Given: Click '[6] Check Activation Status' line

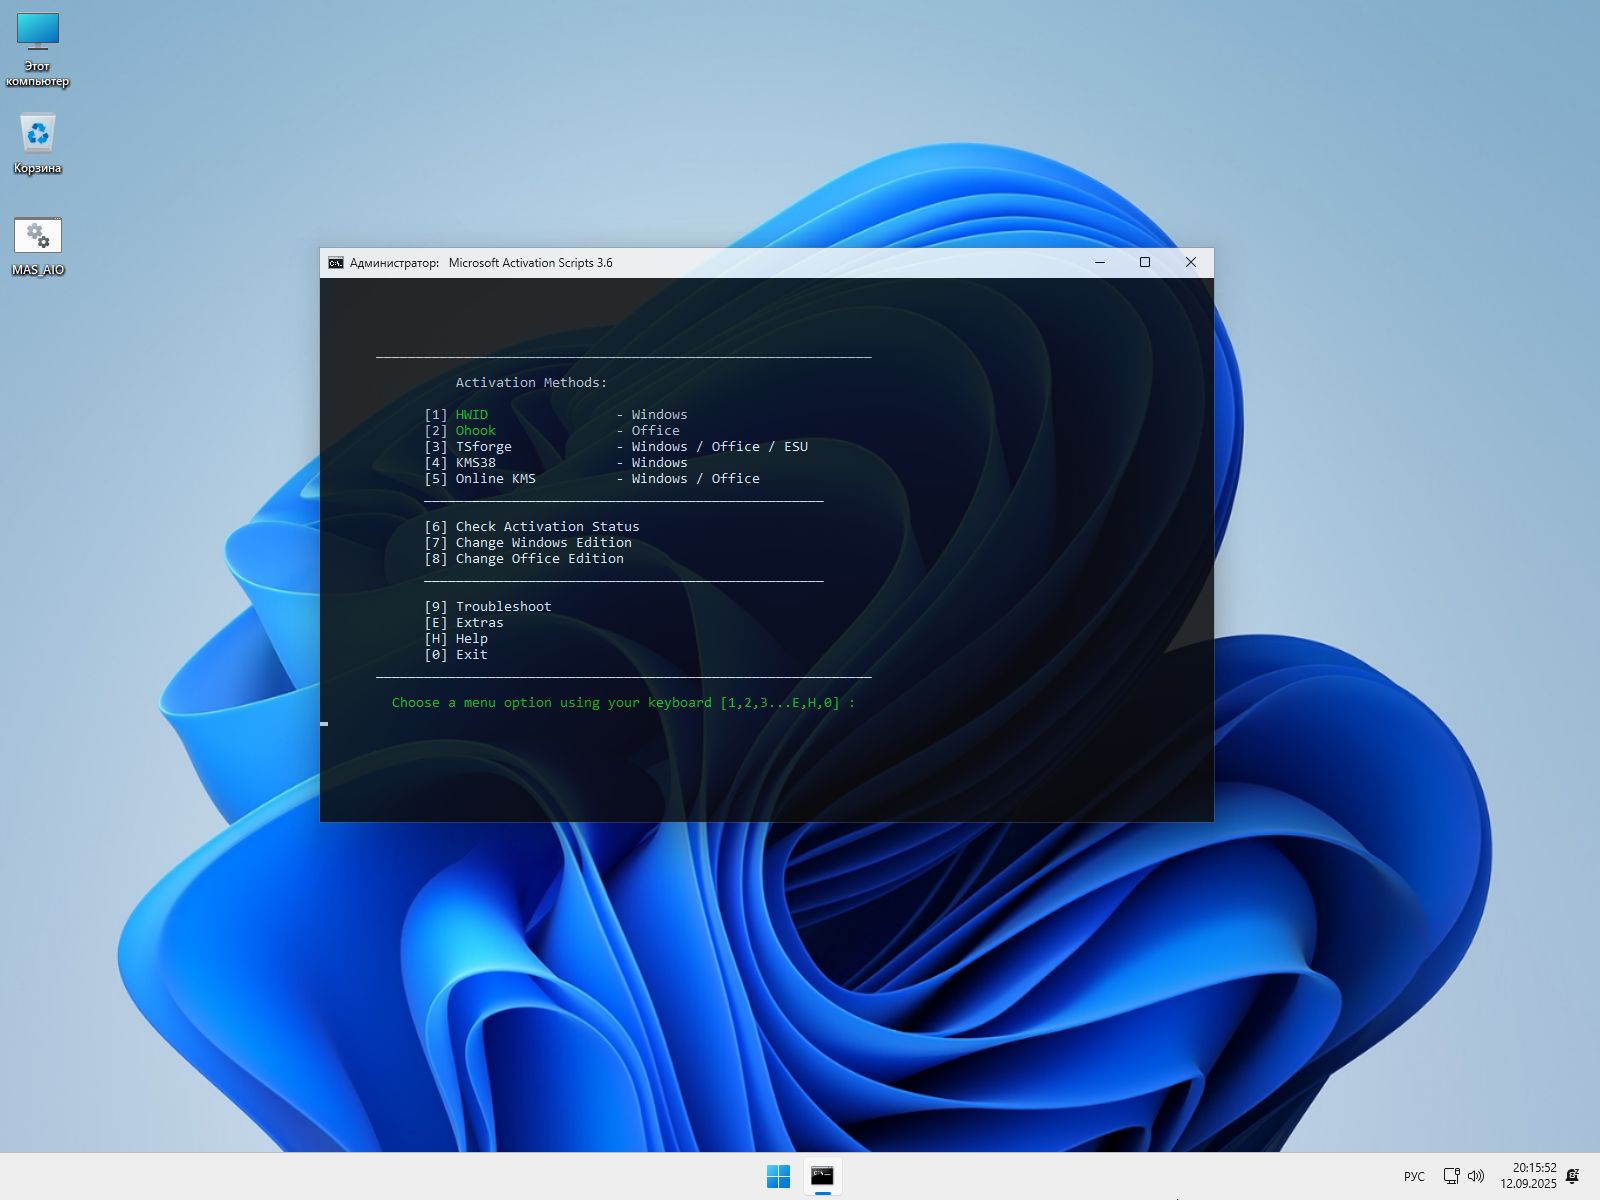Looking at the screenshot, I should [x=532, y=527].
